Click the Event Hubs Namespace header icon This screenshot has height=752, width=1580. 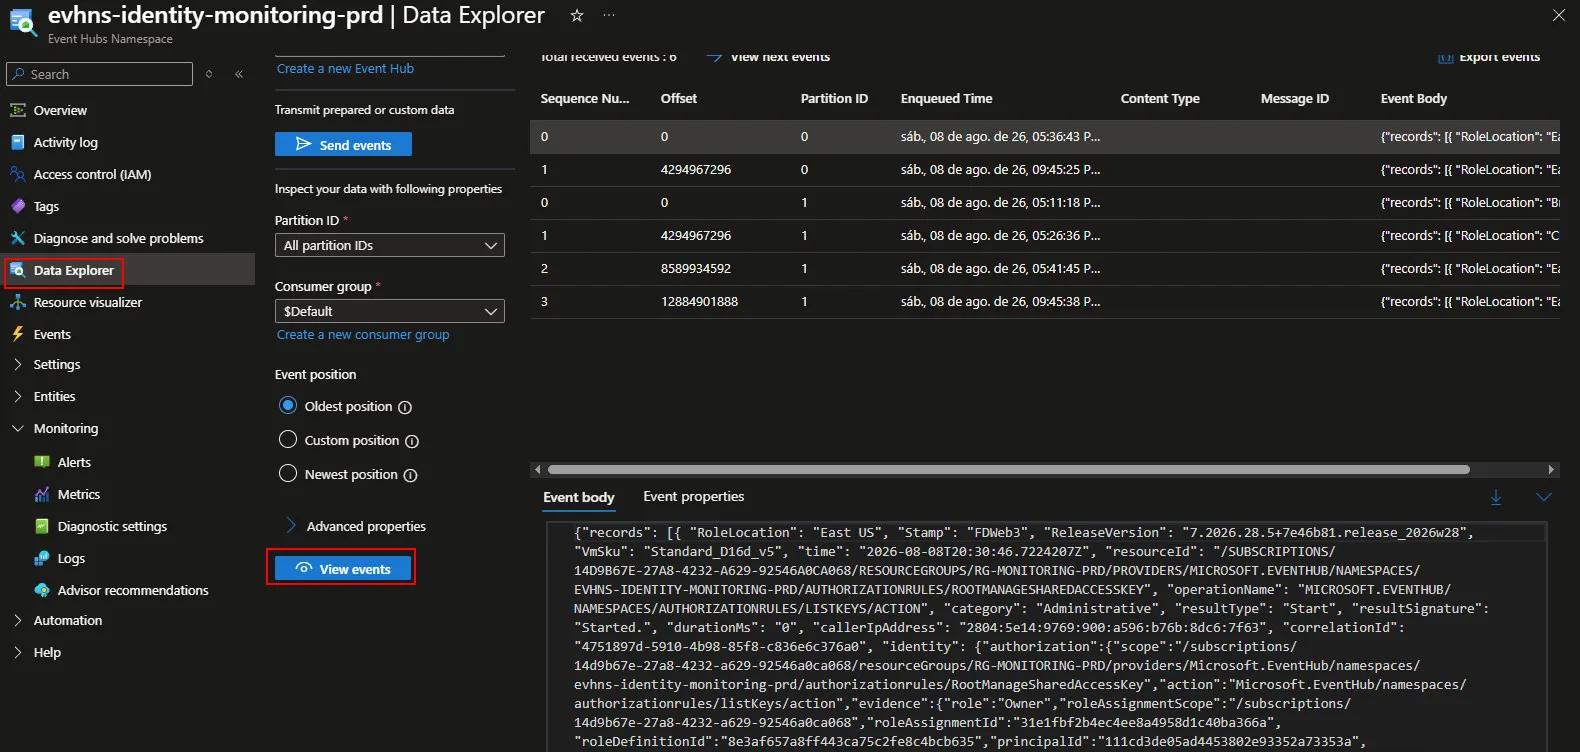(21, 21)
